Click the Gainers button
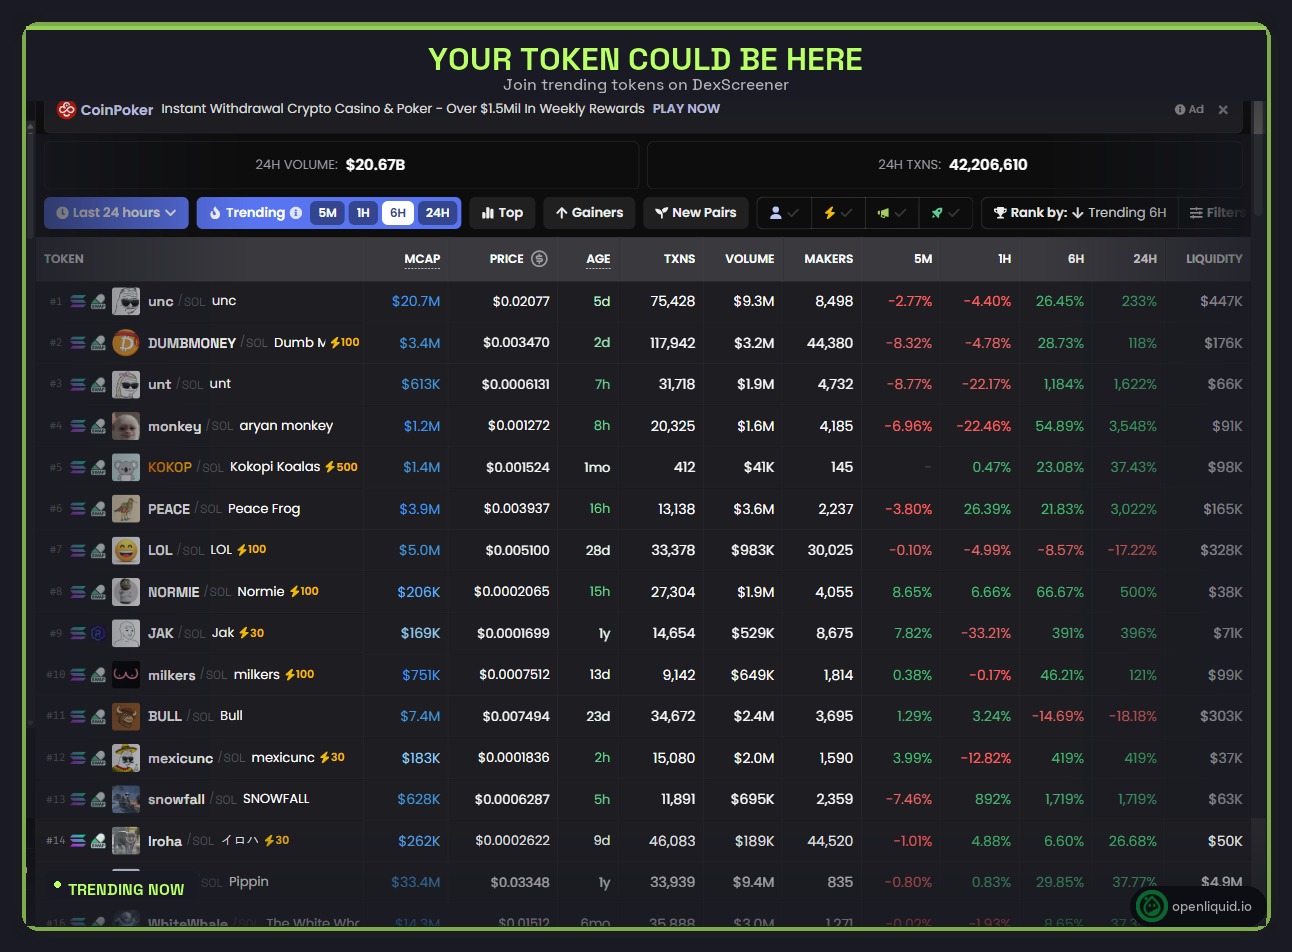 click(x=589, y=212)
